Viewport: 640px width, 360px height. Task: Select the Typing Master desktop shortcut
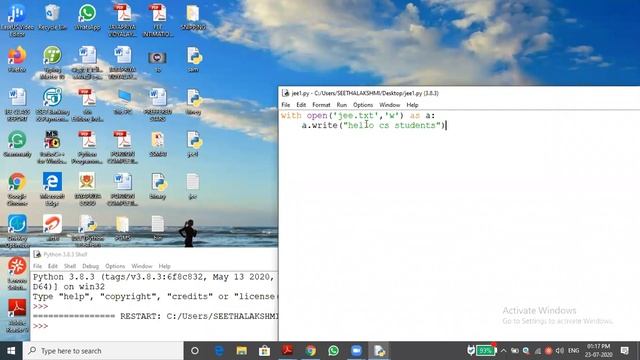(52, 62)
